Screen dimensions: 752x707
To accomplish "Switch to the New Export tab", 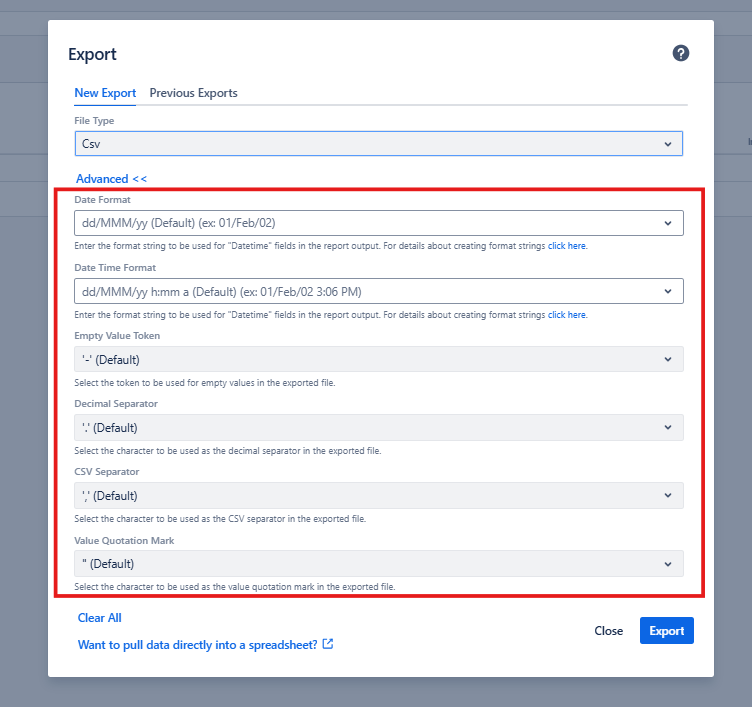I will pyautogui.click(x=105, y=93).
